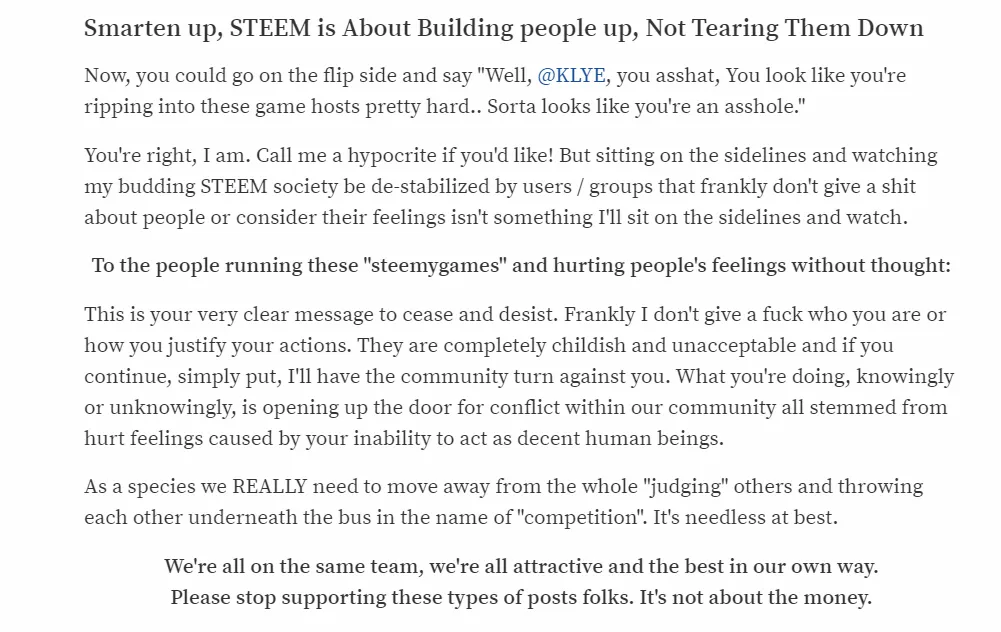Click the paragraph starting with 'This is your very clear'
The width and height of the screenshot is (1001, 632).
(x=519, y=377)
